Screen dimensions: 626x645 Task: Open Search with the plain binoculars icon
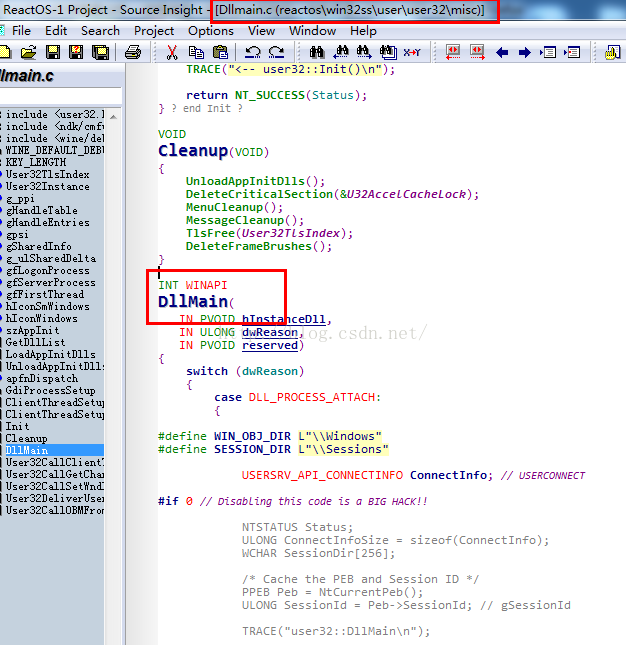317,52
